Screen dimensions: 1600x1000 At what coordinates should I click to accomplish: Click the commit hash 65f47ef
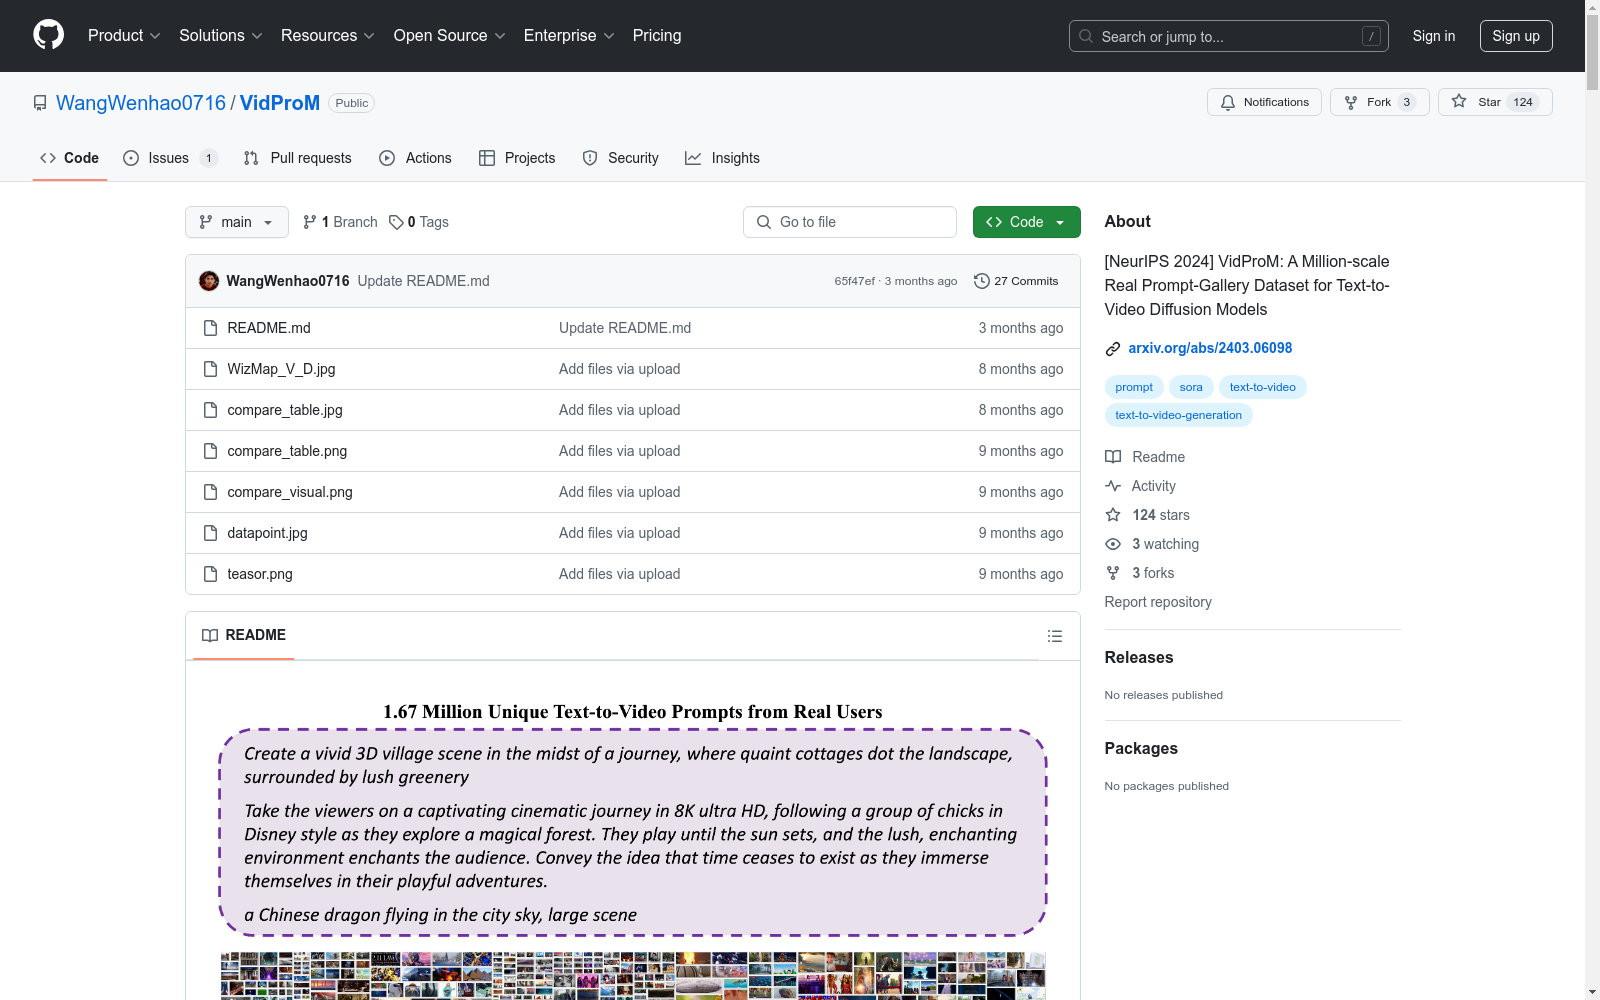point(855,281)
